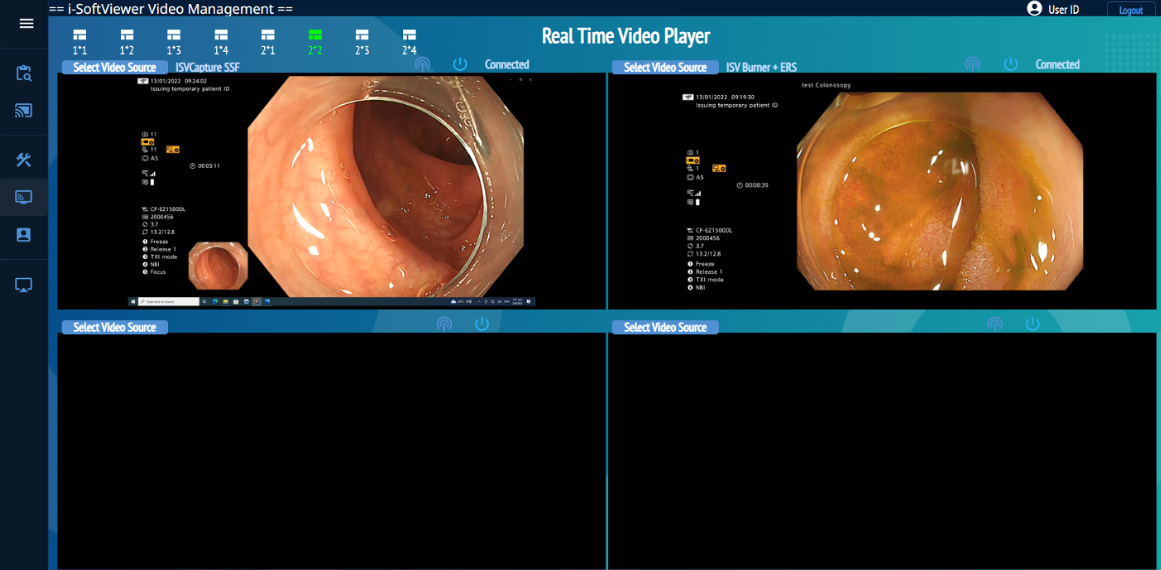Select Video Source for bottom-right empty panel

665,327
